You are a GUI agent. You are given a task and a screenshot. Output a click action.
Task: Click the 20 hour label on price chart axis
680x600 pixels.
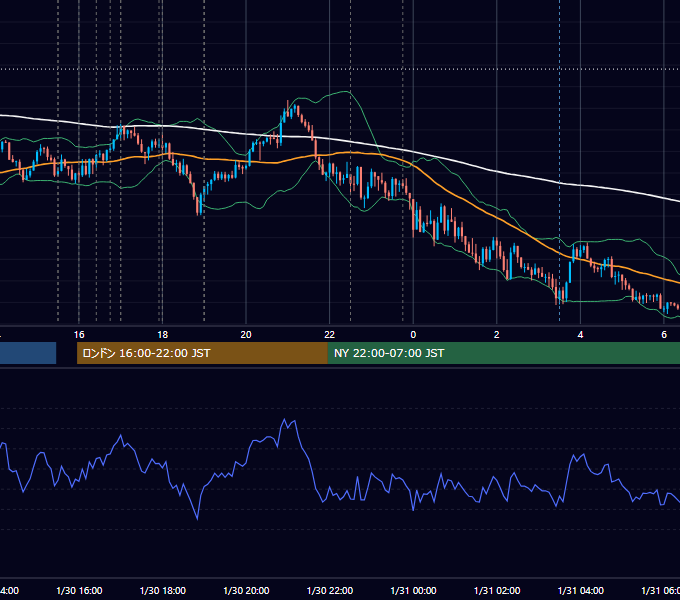[x=246, y=335]
